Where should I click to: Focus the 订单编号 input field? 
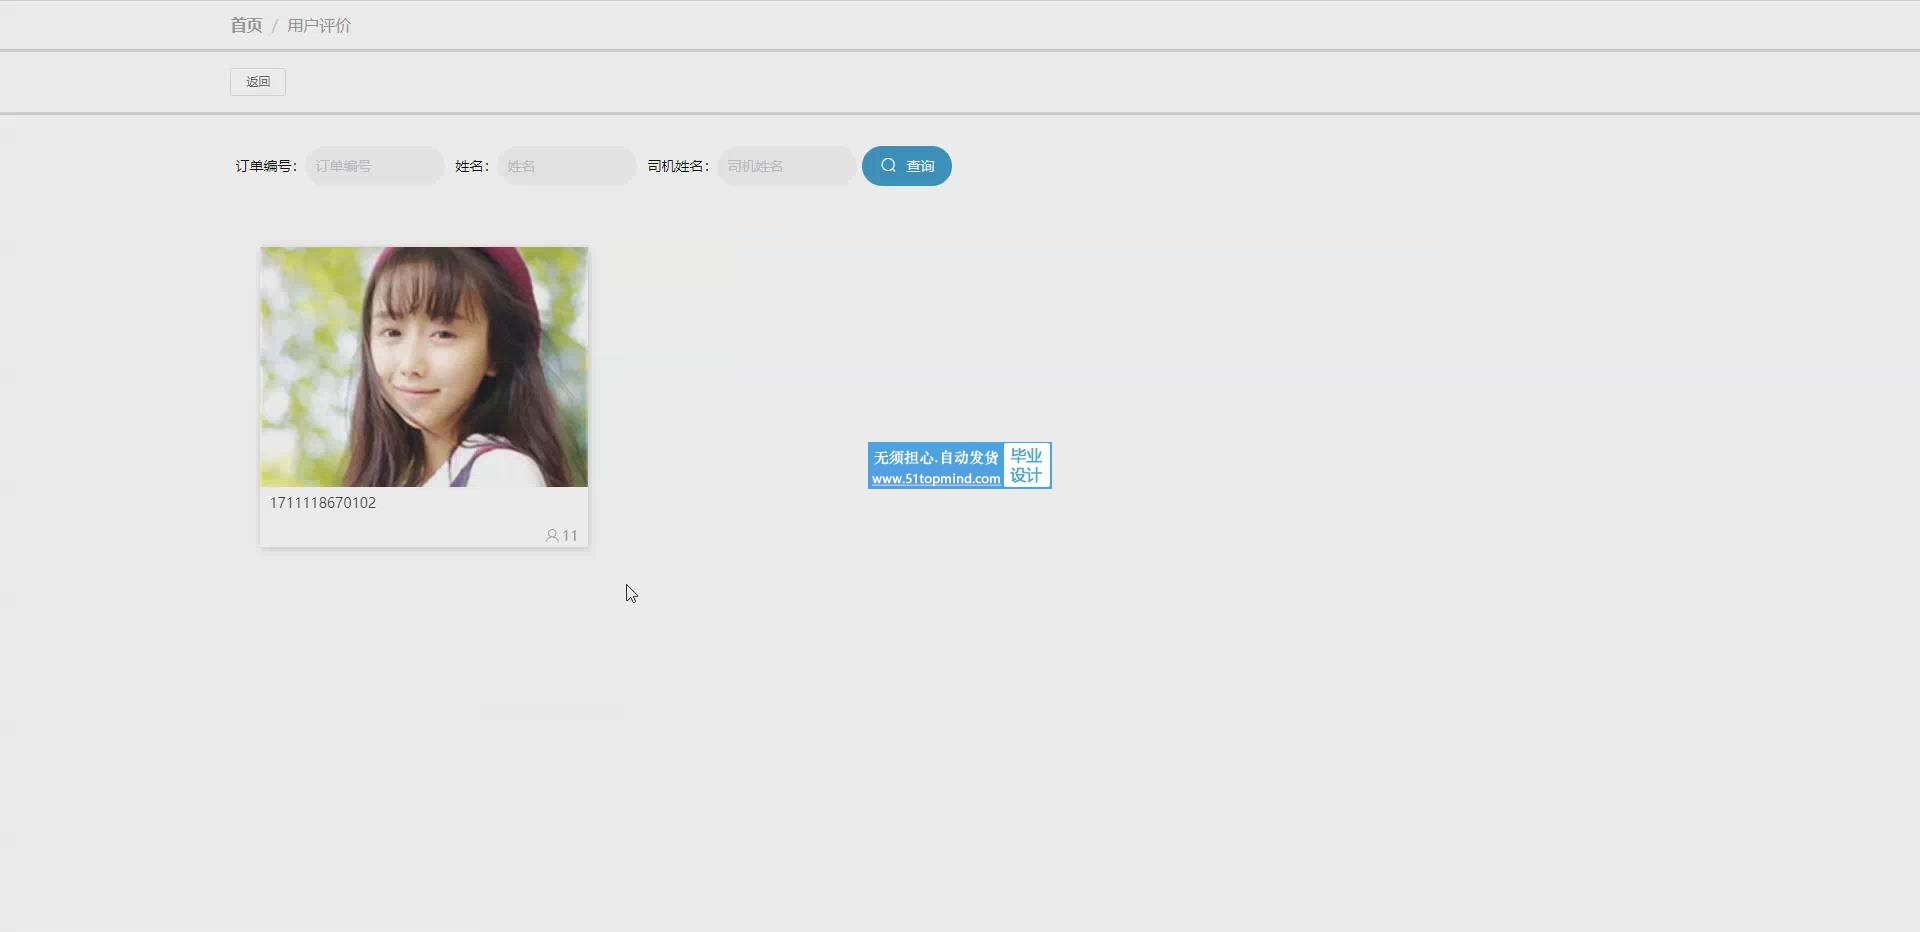coord(375,166)
